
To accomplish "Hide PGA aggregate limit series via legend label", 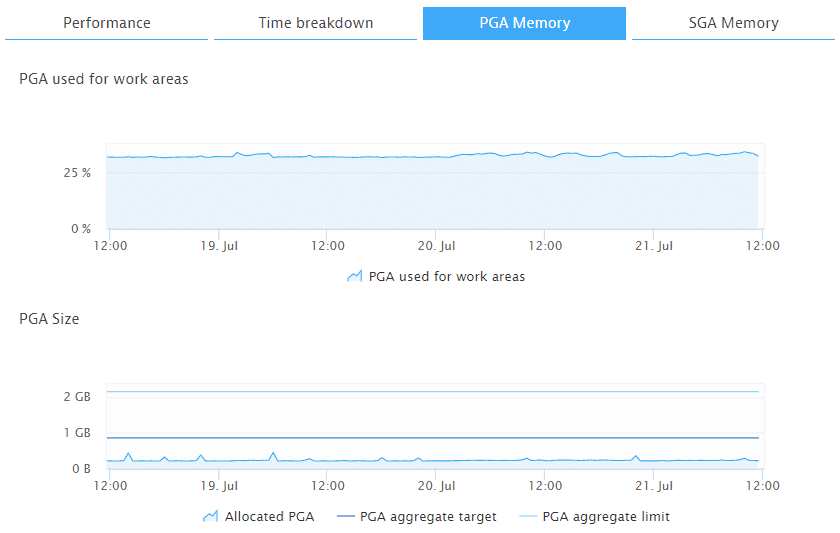I will point(606,517).
